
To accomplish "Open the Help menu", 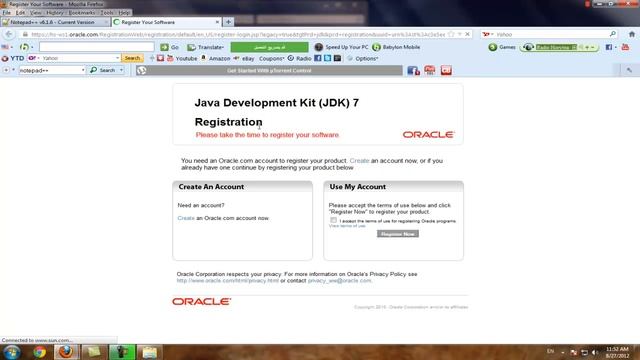I will [124, 13].
